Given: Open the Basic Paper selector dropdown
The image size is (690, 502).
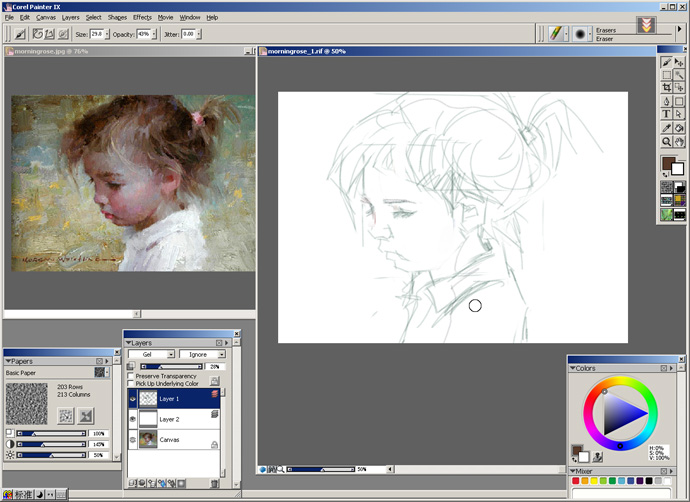Looking at the screenshot, I should (107, 373).
